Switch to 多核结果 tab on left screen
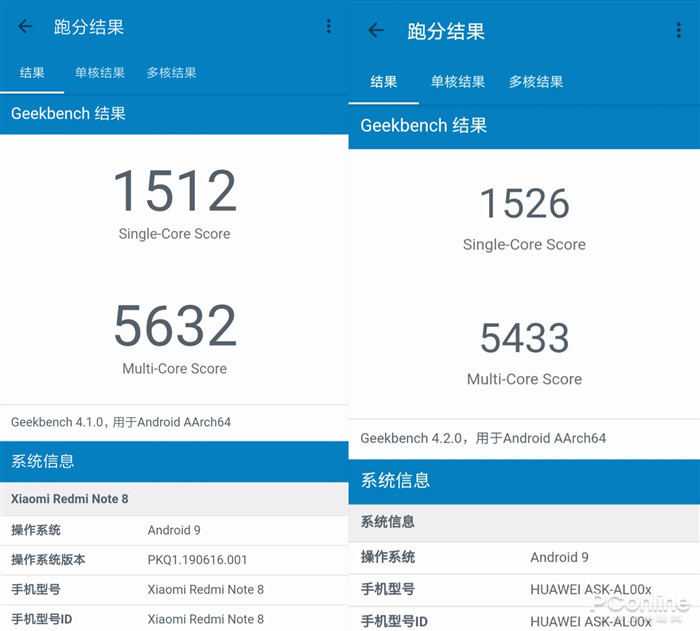 click(172, 73)
